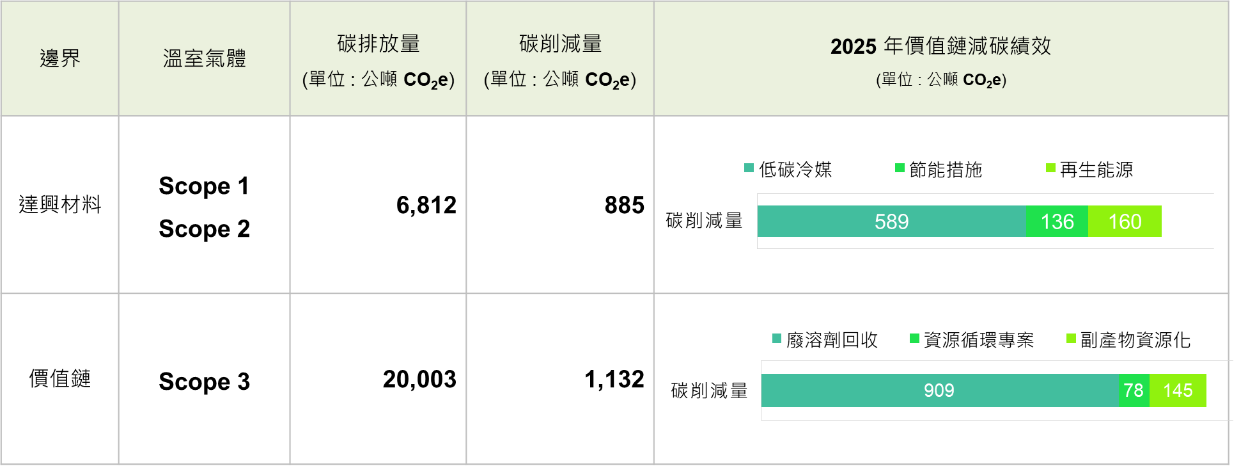Click the 低碳冷媒 legend color square

(749, 170)
